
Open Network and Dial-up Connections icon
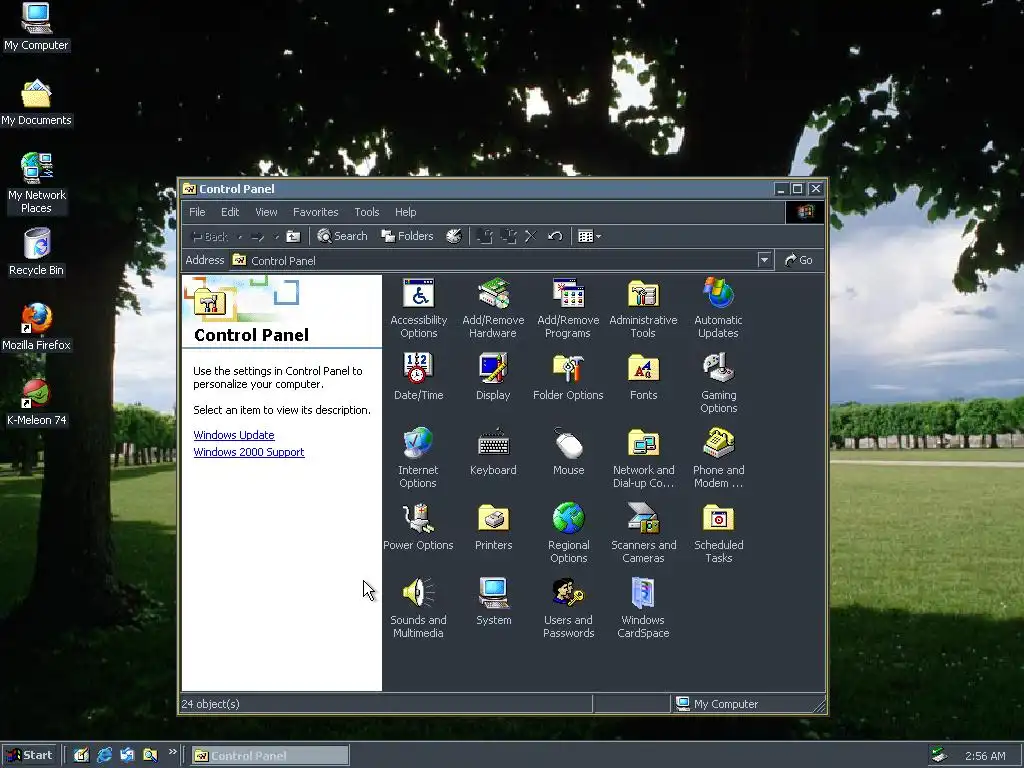(x=643, y=458)
